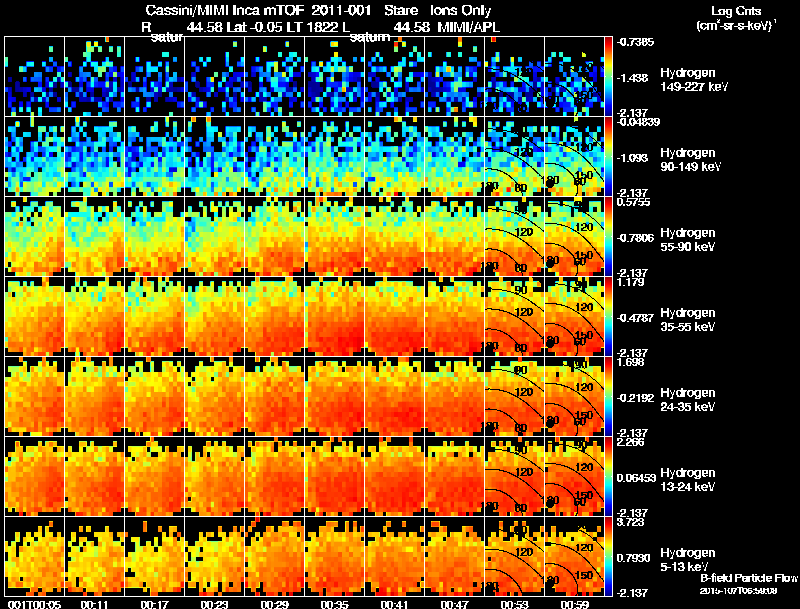Viewport: 800px width, 609px height.
Task: Click the color bar beside Hydrogen 24-35 keV
Action: [x=608, y=397]
